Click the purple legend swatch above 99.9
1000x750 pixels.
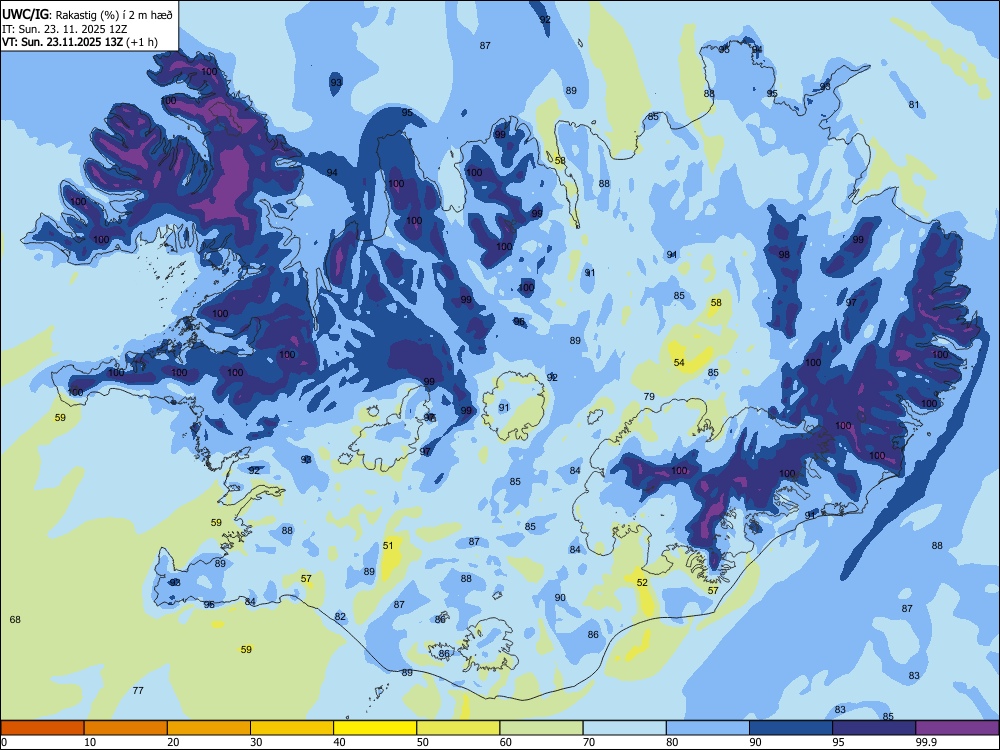tap(957, 728)
